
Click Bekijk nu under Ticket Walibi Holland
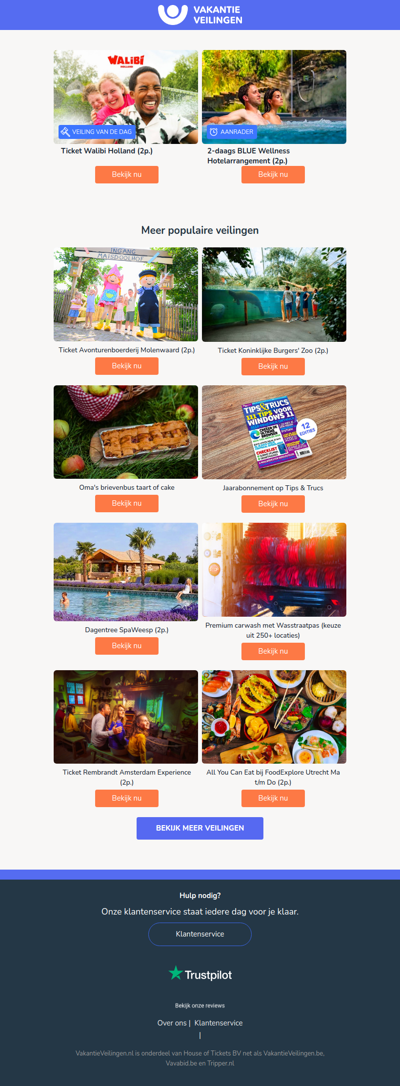[x=127, y=175]
